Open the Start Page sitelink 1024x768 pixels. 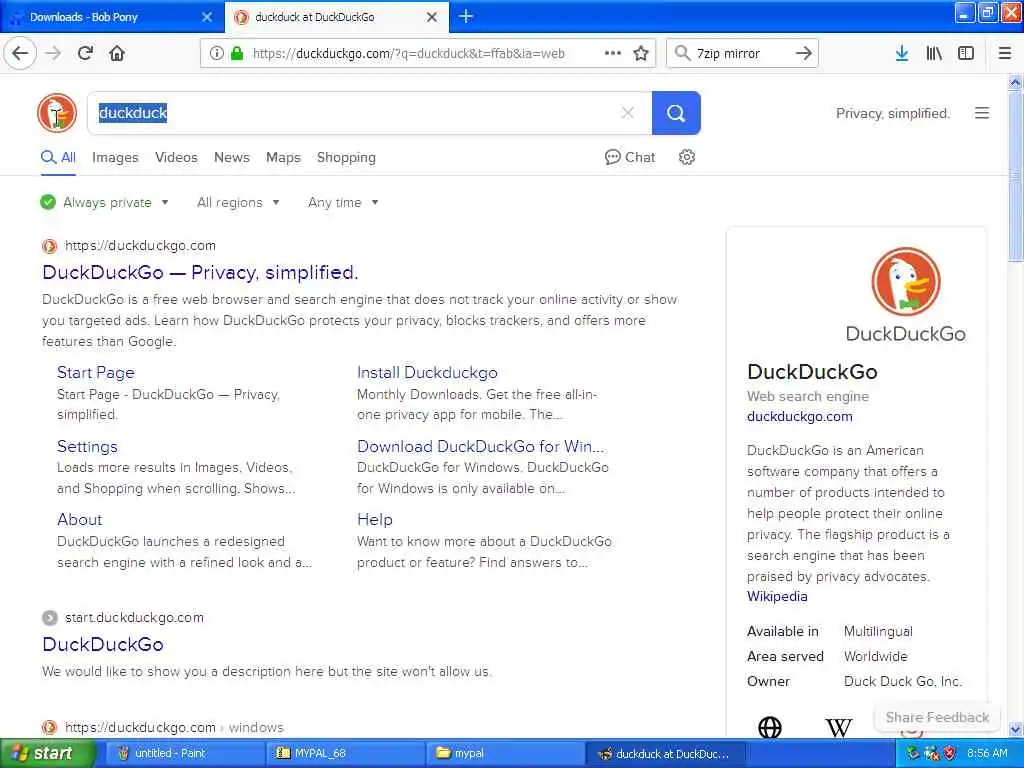click(x=96, y=373)
